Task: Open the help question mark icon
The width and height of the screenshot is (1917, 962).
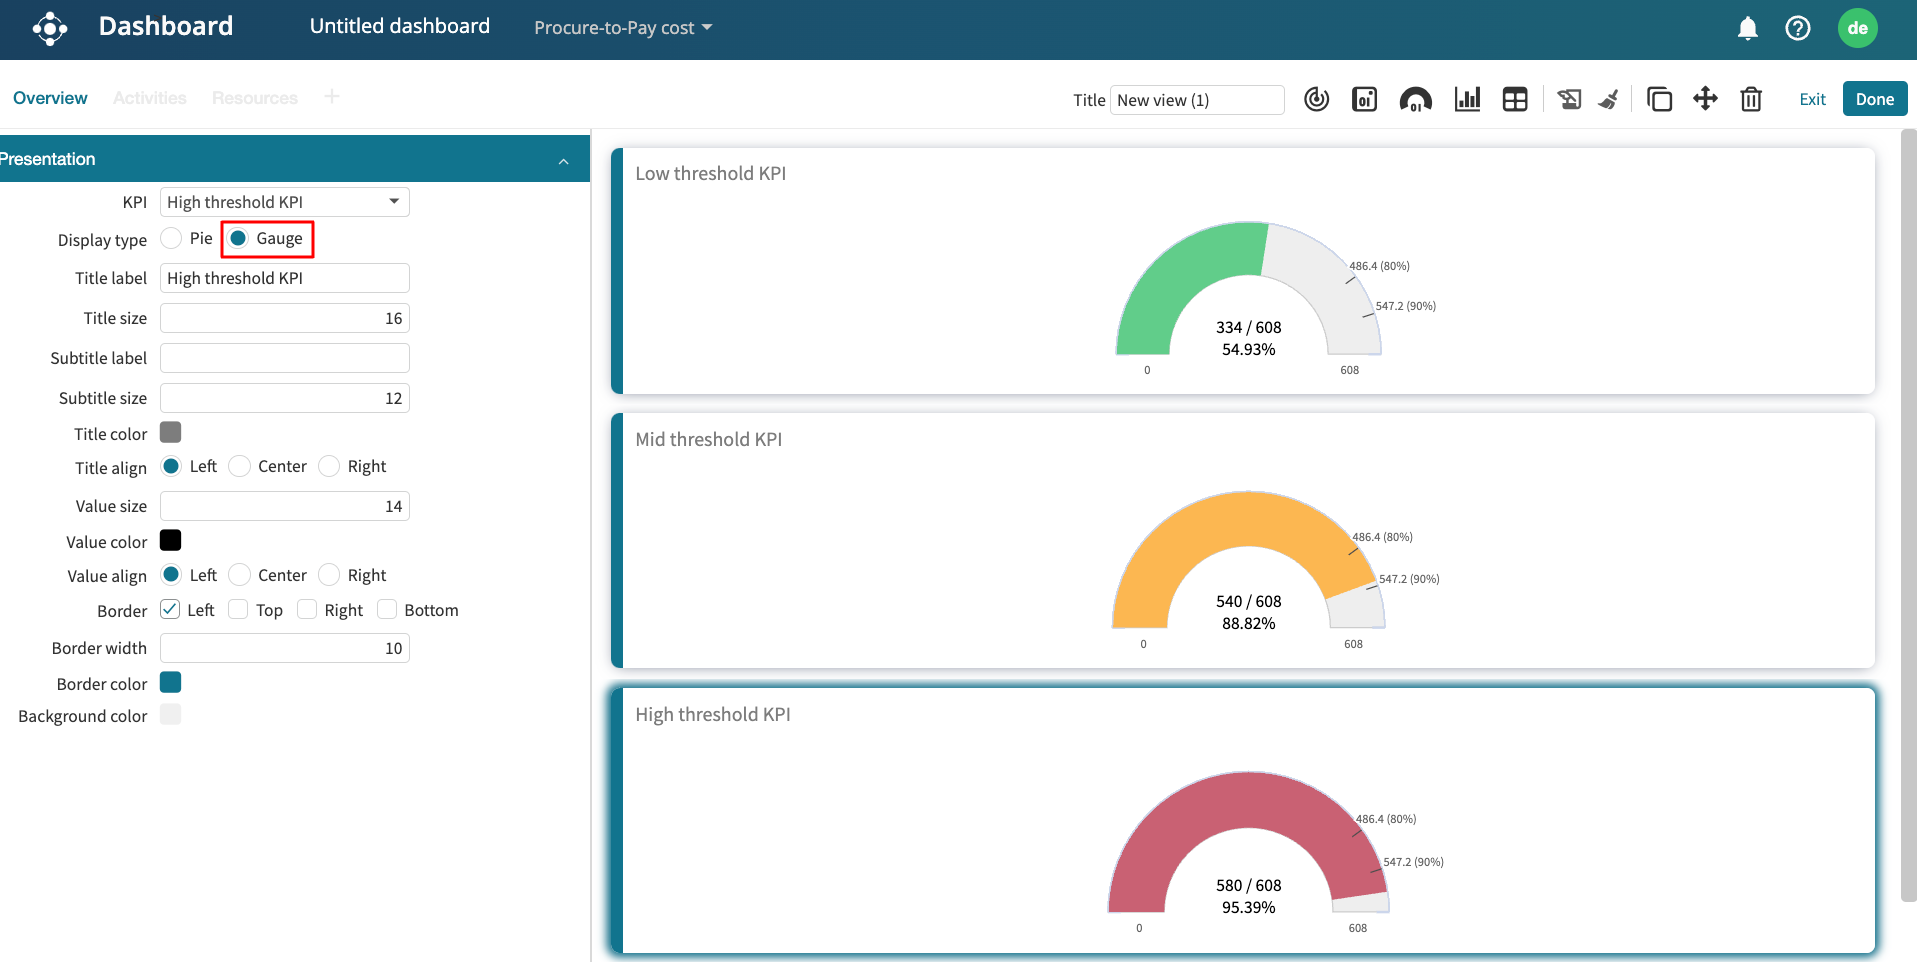Action: pyautogui.click(x=1797, y=28)
